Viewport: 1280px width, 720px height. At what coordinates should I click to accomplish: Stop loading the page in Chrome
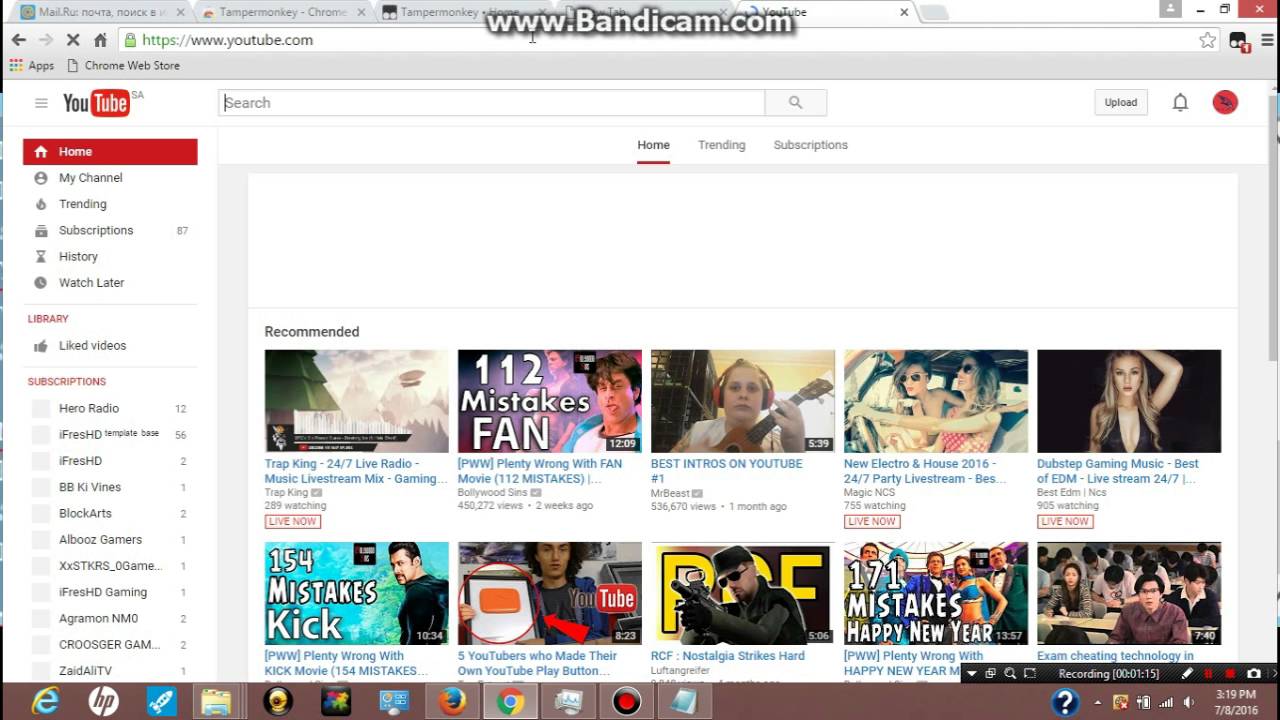point(72,40)
